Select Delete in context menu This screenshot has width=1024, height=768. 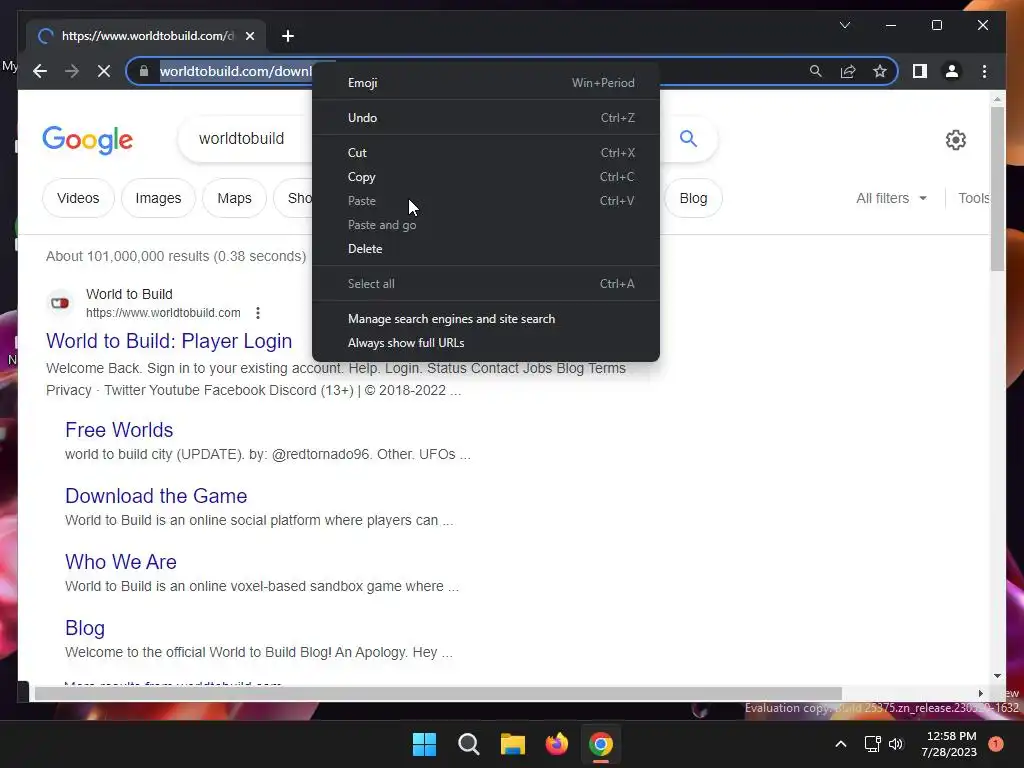click(x=486, y=249)
